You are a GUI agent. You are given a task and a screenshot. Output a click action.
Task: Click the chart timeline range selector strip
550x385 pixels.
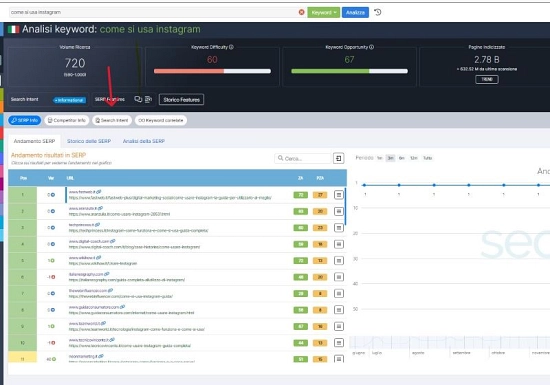coord(450,342)
